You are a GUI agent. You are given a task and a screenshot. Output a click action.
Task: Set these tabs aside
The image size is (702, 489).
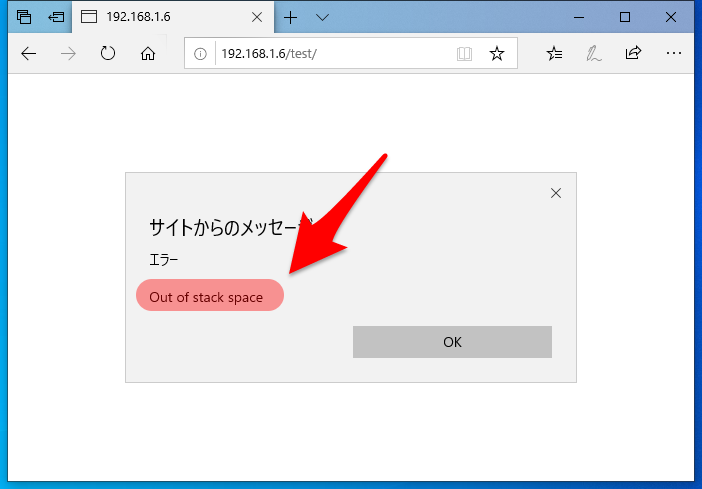(x=56, y=17)
